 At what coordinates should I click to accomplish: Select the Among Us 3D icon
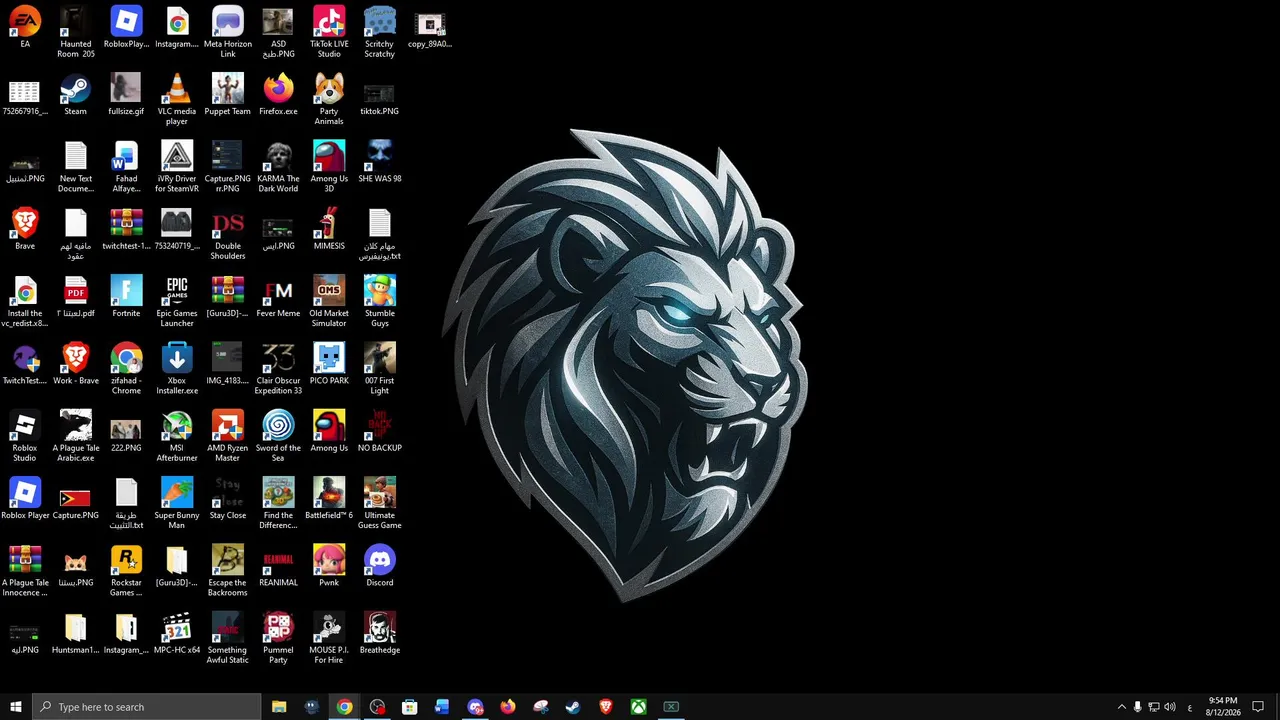click(329, 166)
